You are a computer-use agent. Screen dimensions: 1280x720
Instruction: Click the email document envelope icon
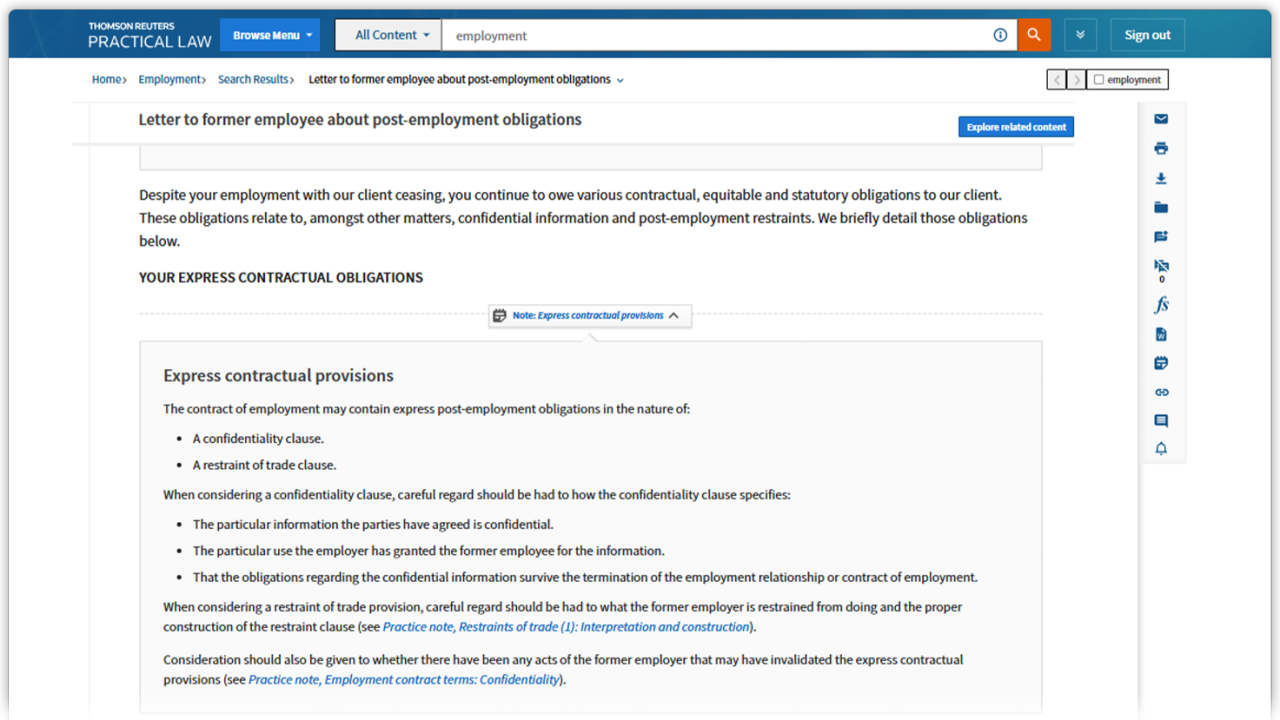click(1161, 119)
